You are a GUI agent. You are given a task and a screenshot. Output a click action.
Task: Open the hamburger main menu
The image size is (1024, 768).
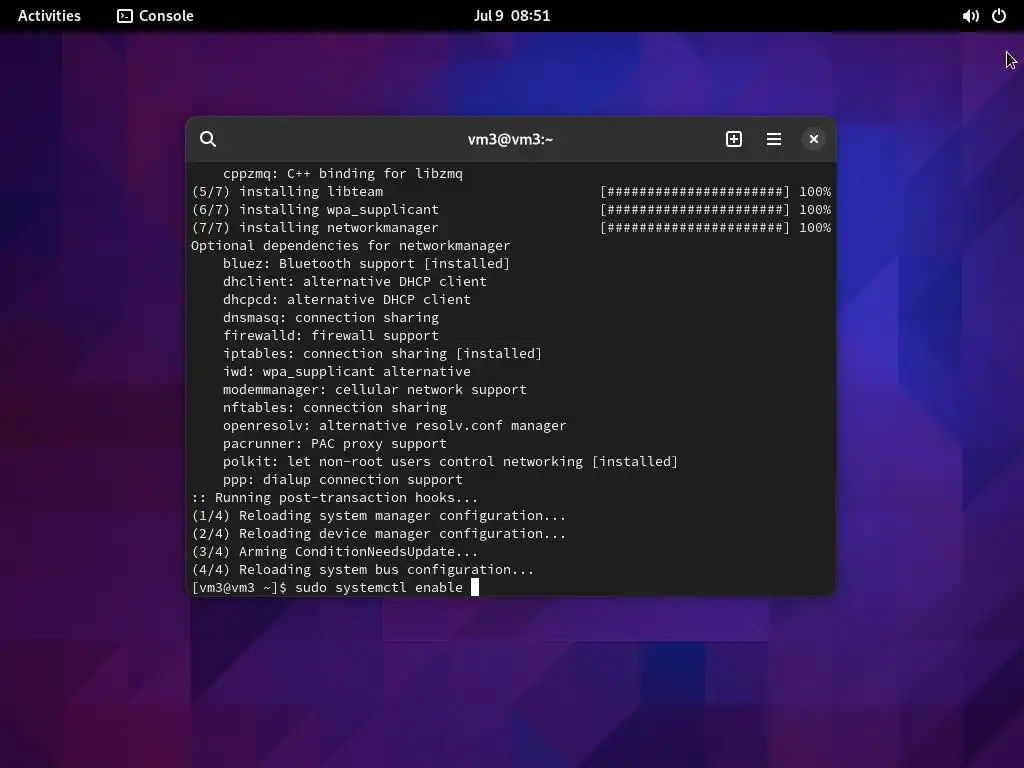pos(774,139)
